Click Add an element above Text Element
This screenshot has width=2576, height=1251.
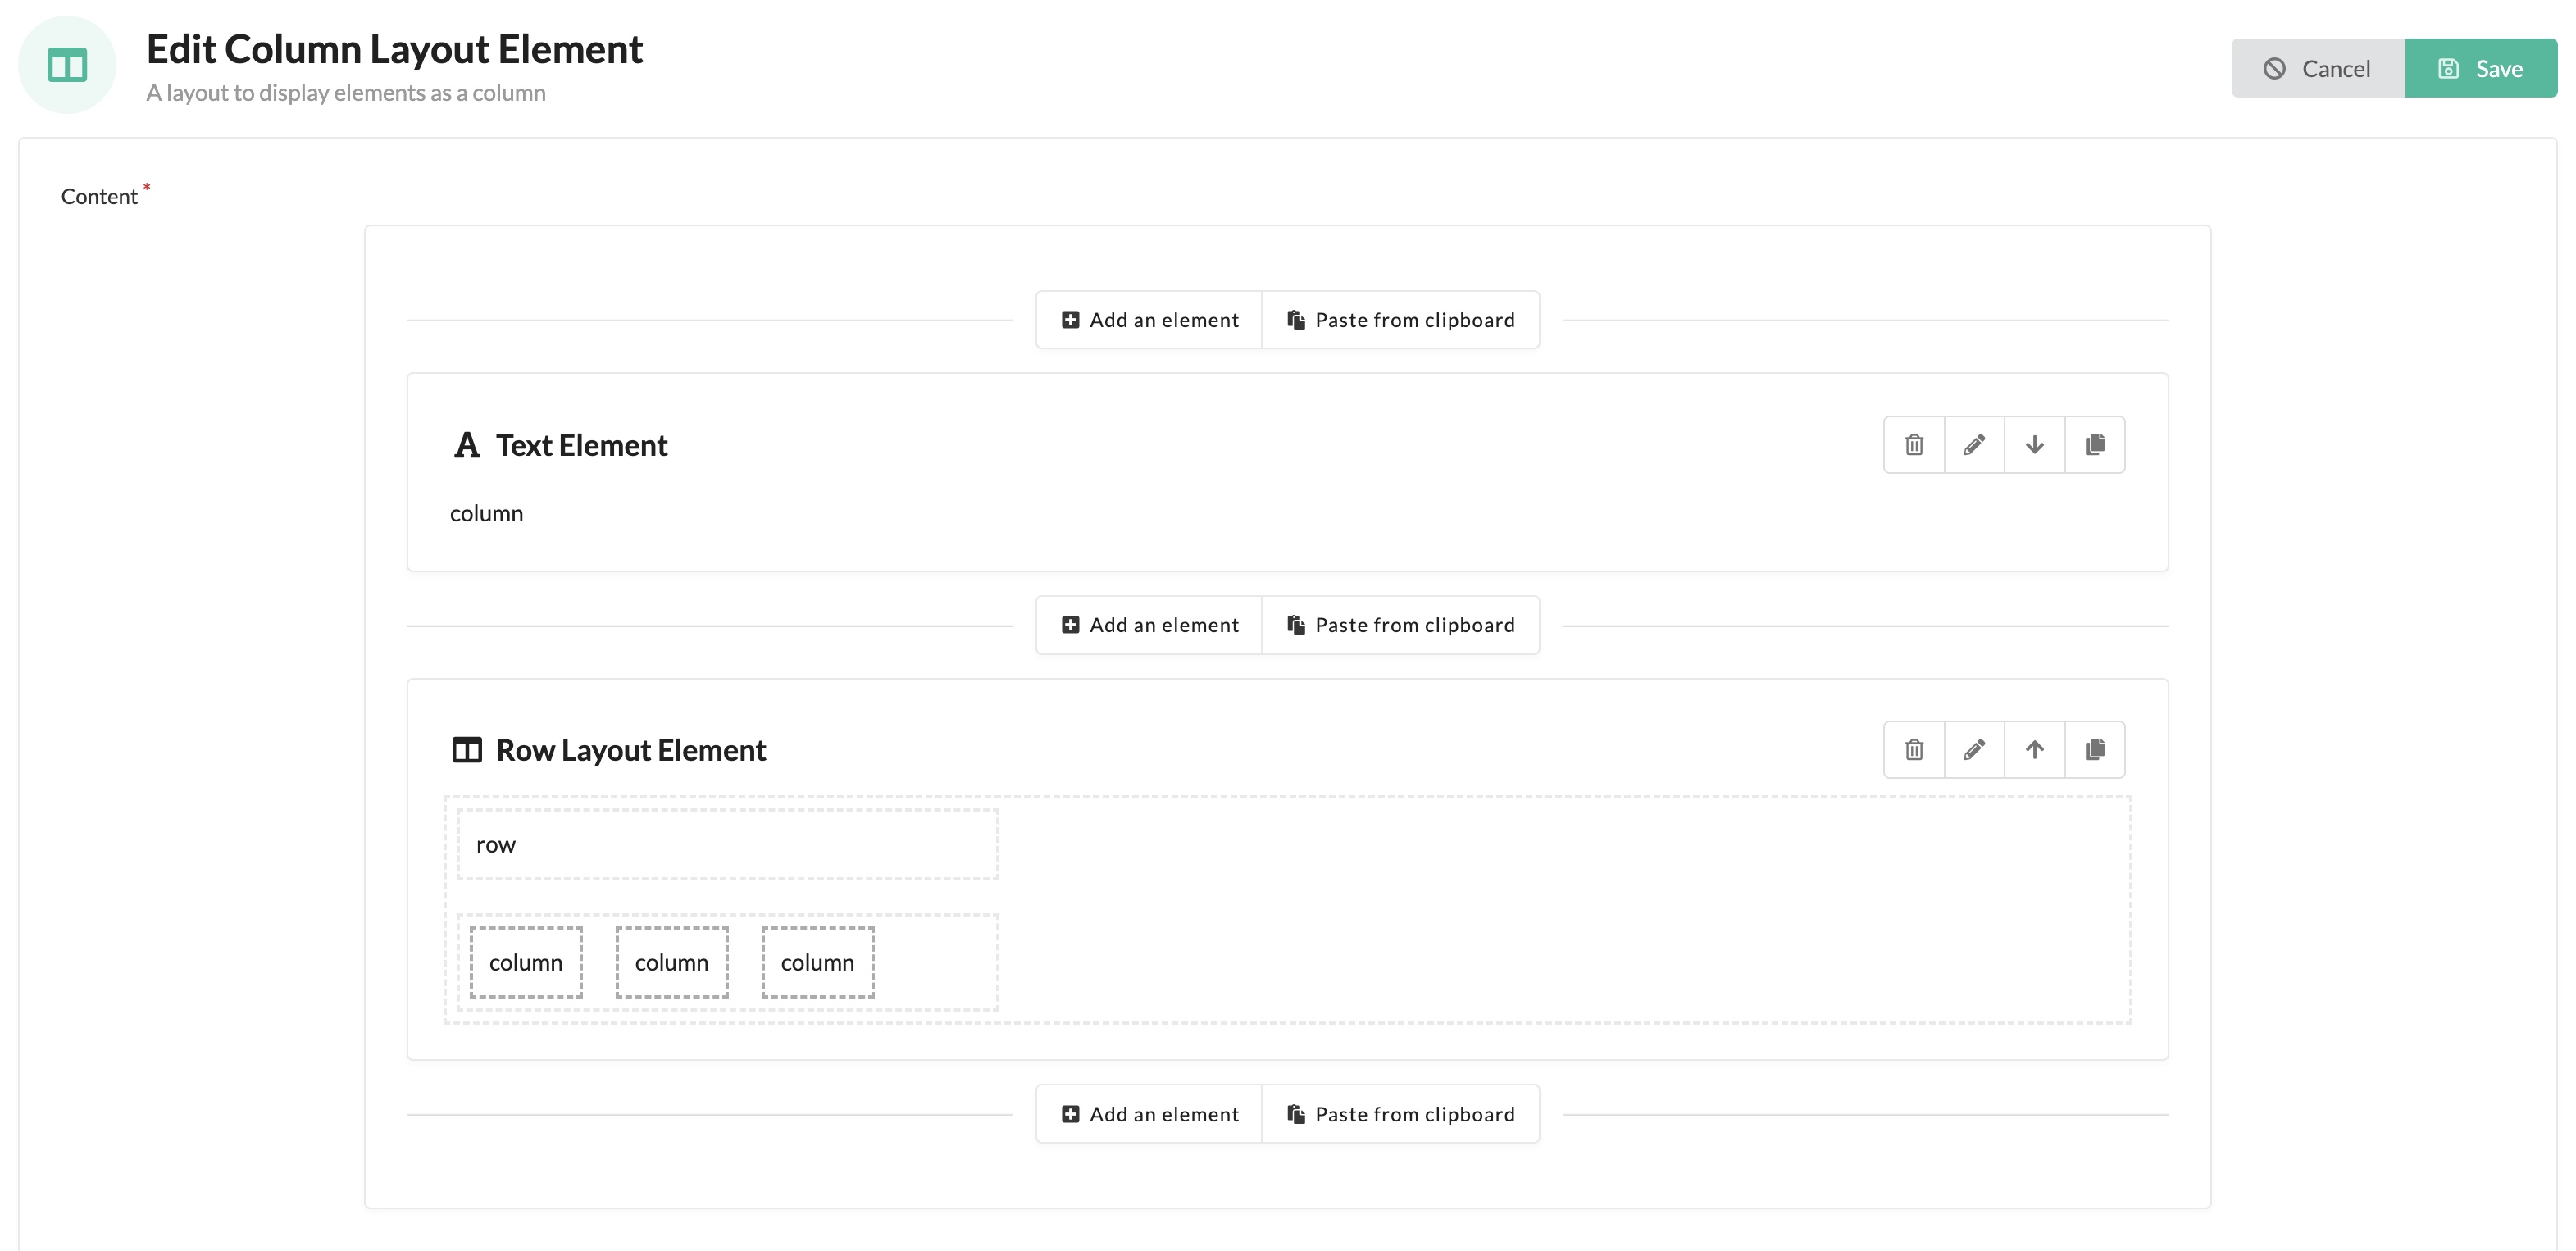pyautogui.click(x=1149, y=321)
